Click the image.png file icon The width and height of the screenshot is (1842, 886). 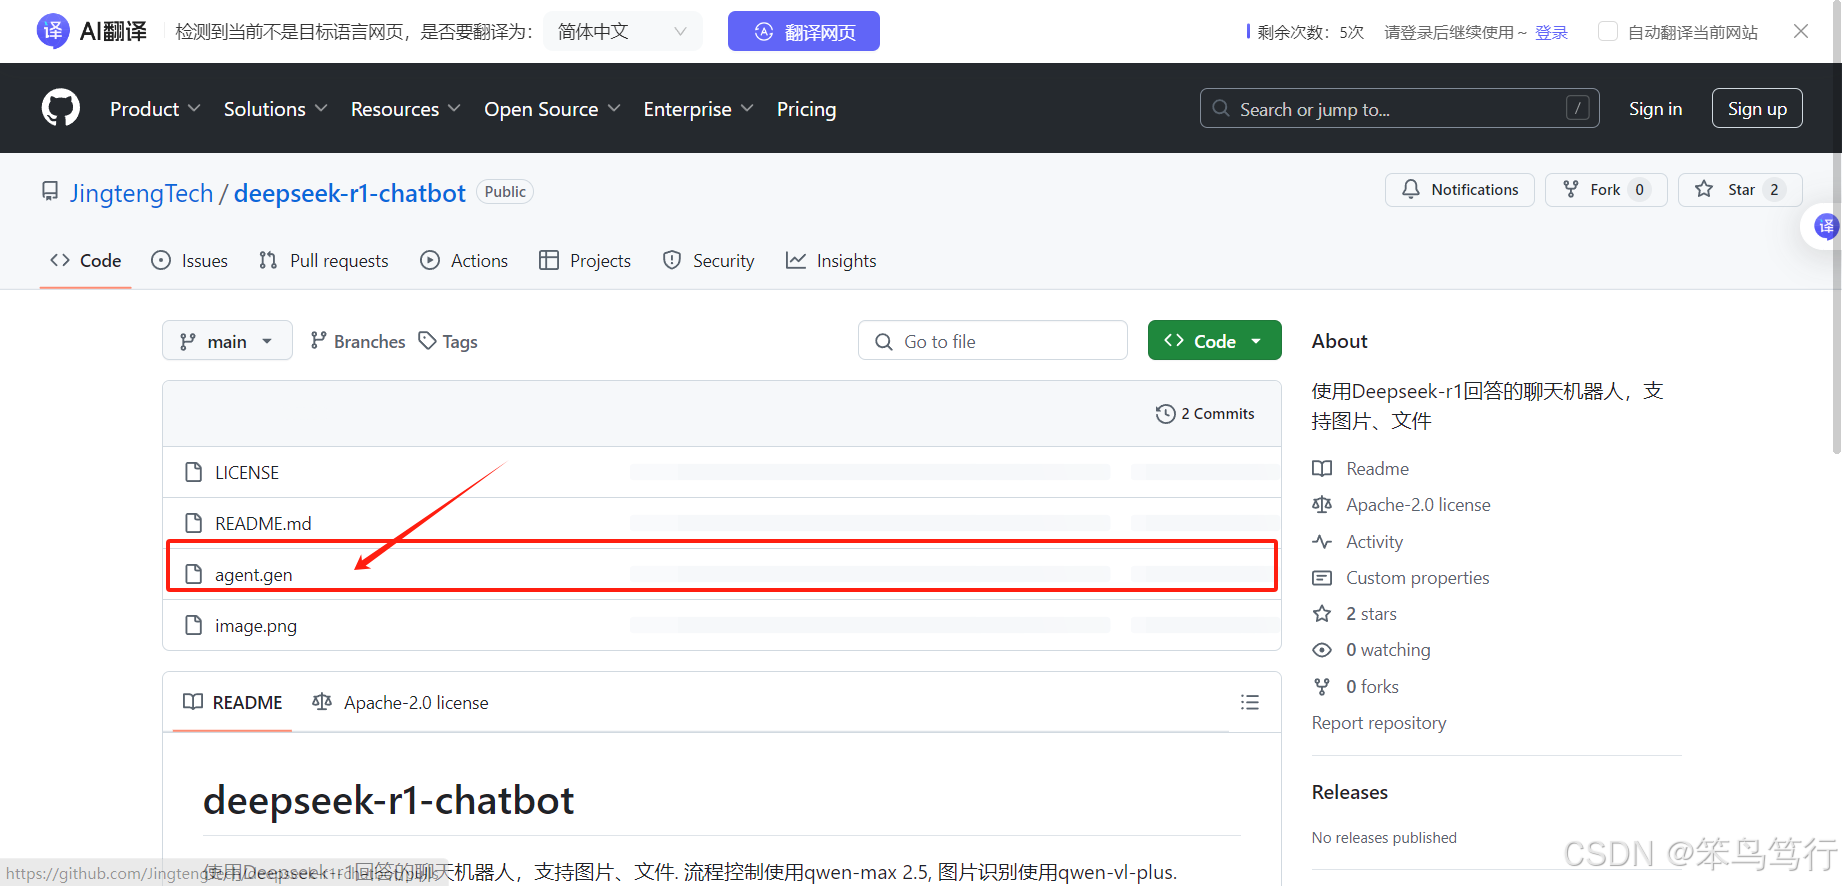[194, 625]
